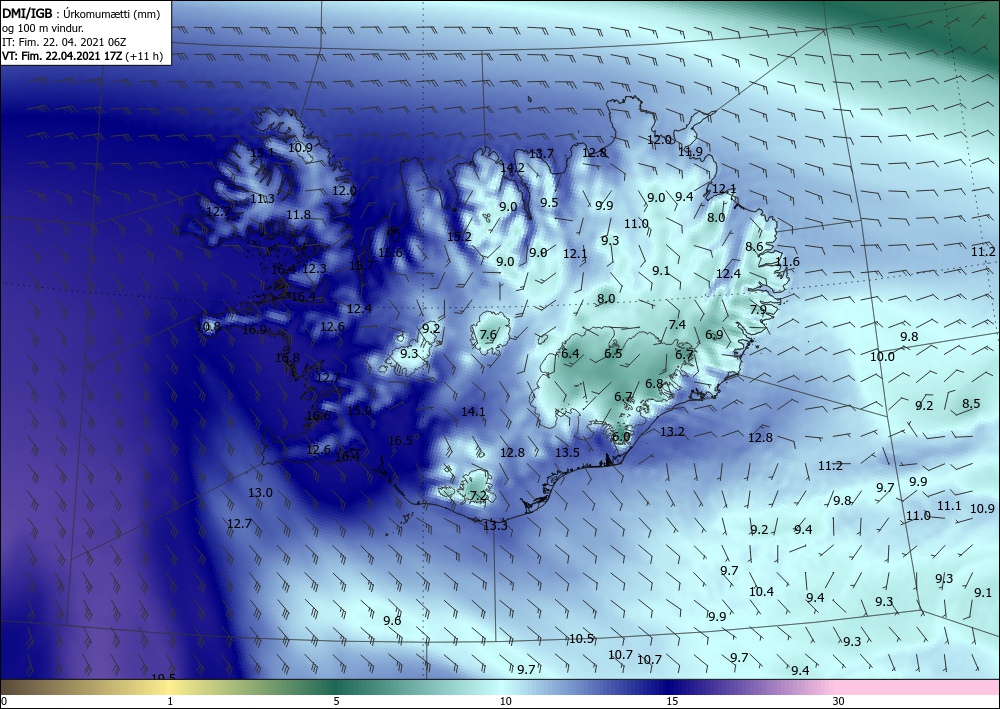The image size is (1000, 709).
Task: Select the IT: Fim. 22. 04. 2021 06Z line
Action: pyautogui.click(x=64, y=42)
